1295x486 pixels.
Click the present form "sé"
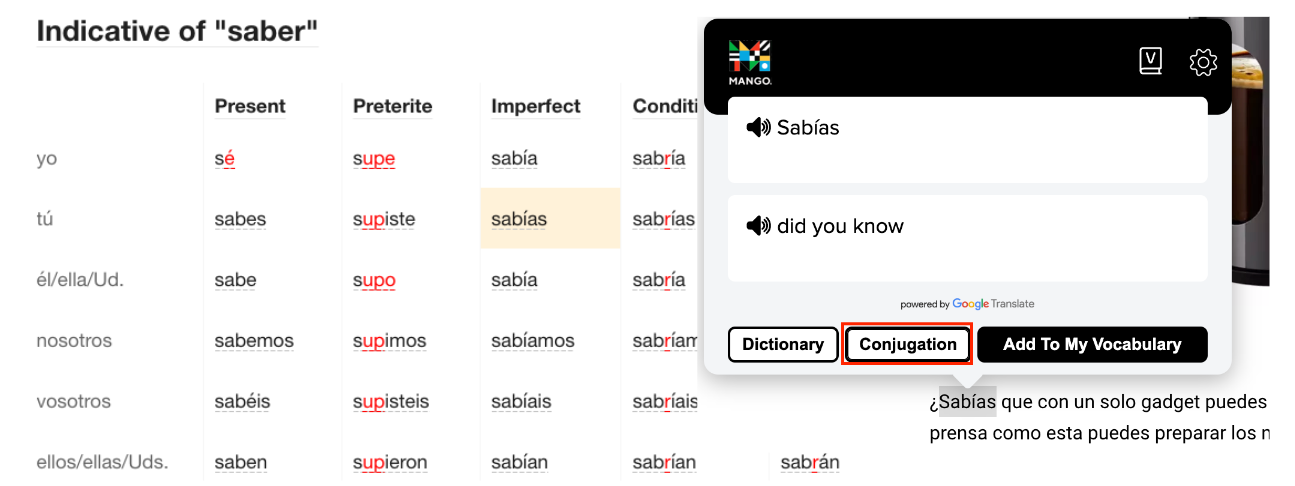click(x=224, y=158)
